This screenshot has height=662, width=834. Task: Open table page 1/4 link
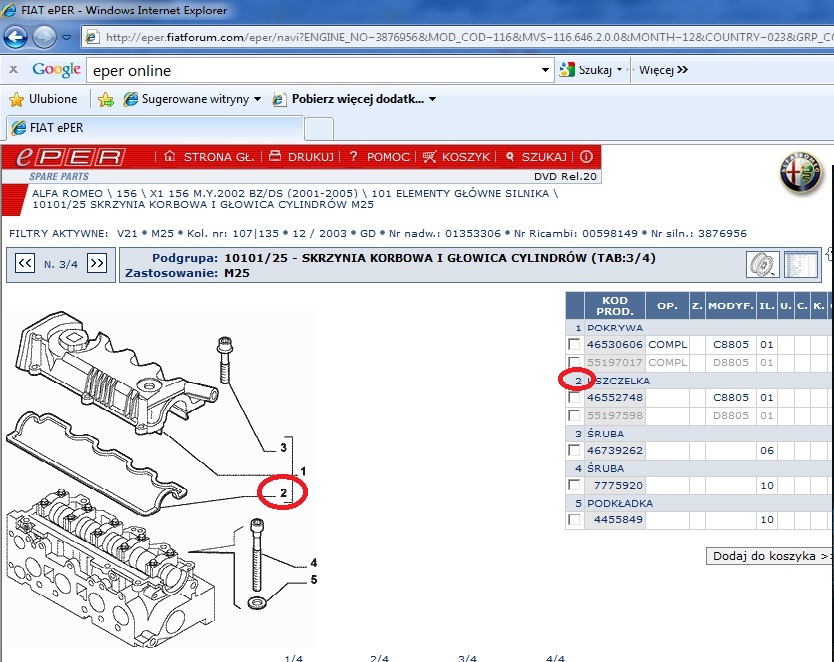(x=294, y=658)
